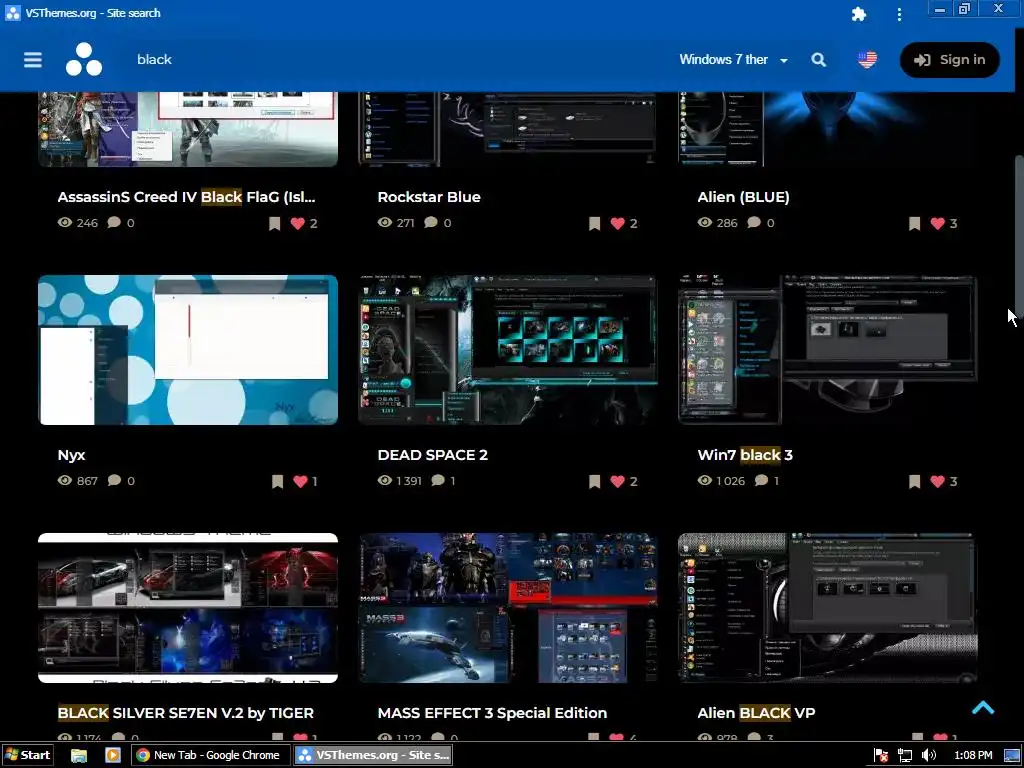Open the Alien BLACK VP title
1024x768 pixels.
click(x=756, y=712)
